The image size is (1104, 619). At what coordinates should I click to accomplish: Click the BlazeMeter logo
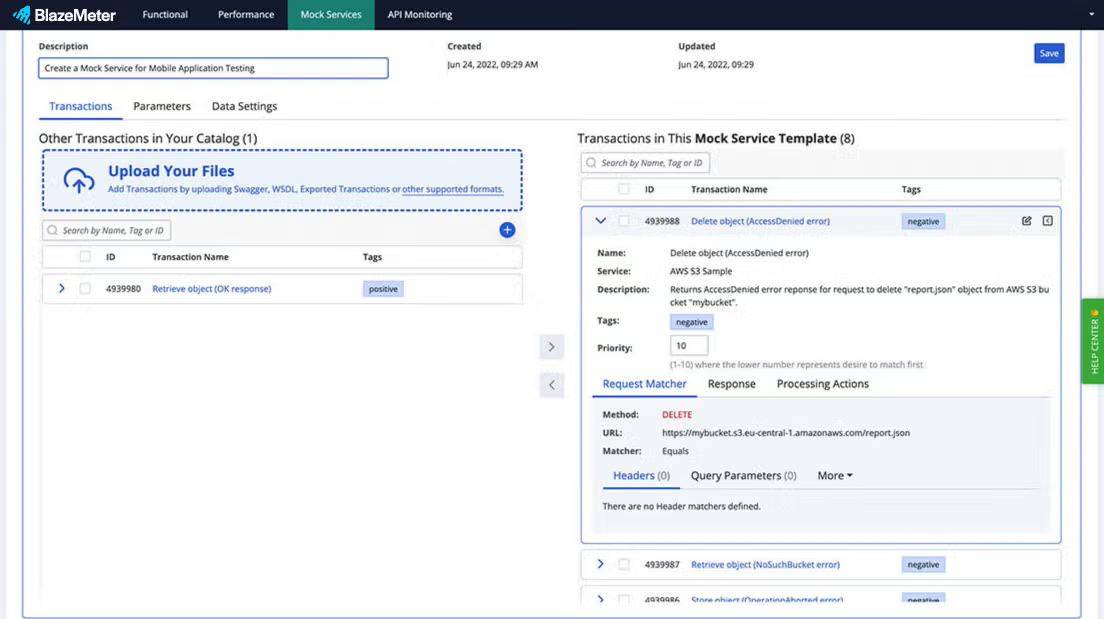tap(64, 14)
